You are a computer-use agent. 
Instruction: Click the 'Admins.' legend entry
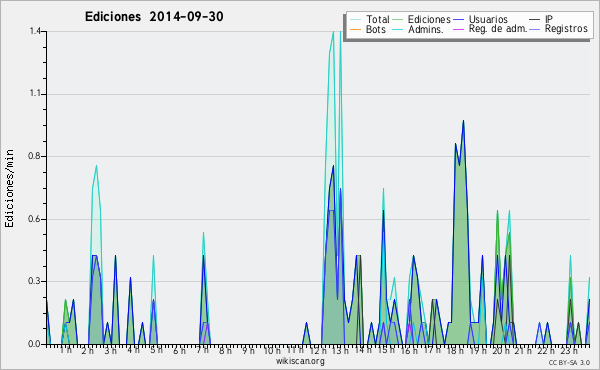[x=419, y=29]
